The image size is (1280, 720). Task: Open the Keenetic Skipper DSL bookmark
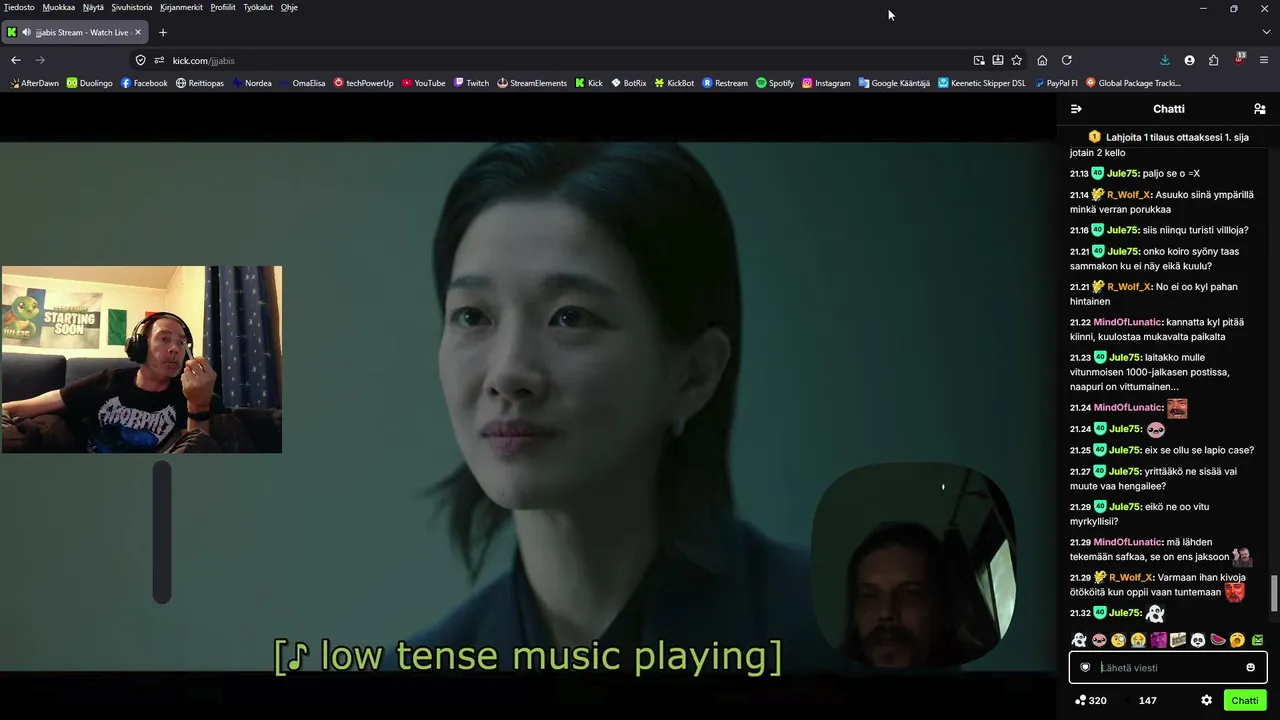coord(982,83)
